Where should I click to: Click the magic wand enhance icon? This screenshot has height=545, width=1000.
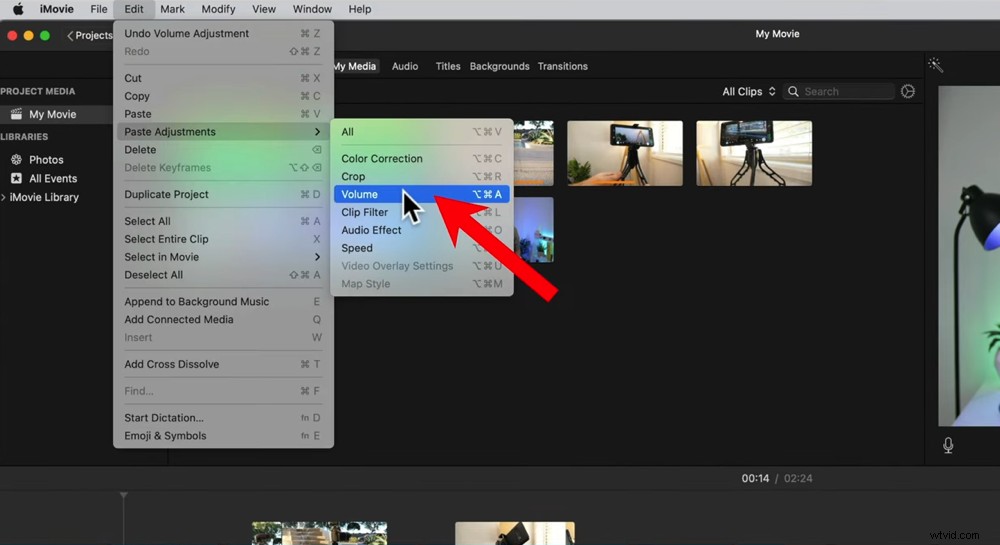[936, 64]
